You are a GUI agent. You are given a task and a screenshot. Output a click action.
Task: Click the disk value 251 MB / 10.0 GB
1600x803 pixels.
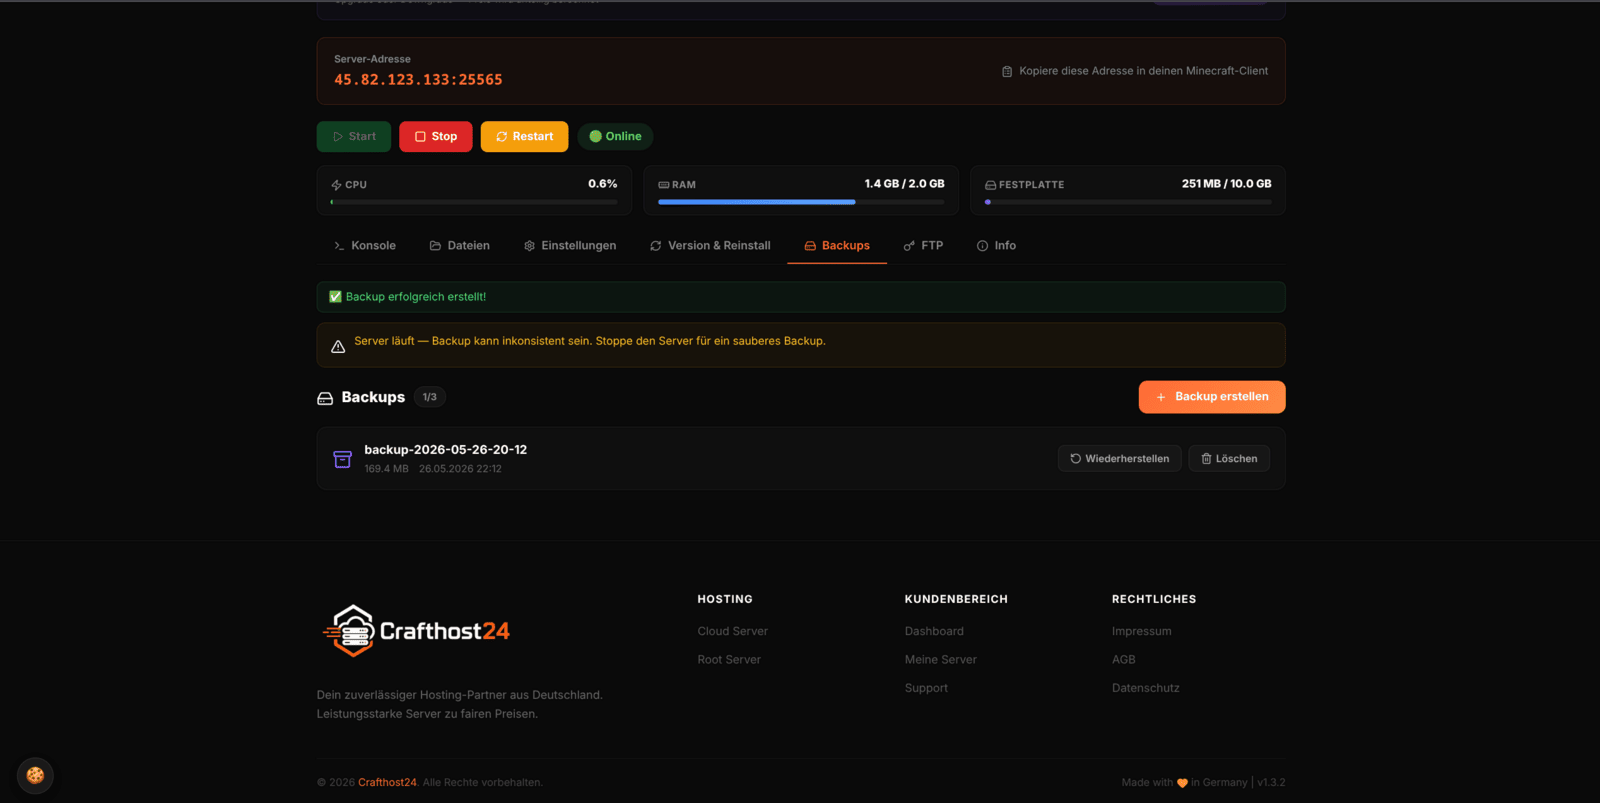(x=1226, y=184)
